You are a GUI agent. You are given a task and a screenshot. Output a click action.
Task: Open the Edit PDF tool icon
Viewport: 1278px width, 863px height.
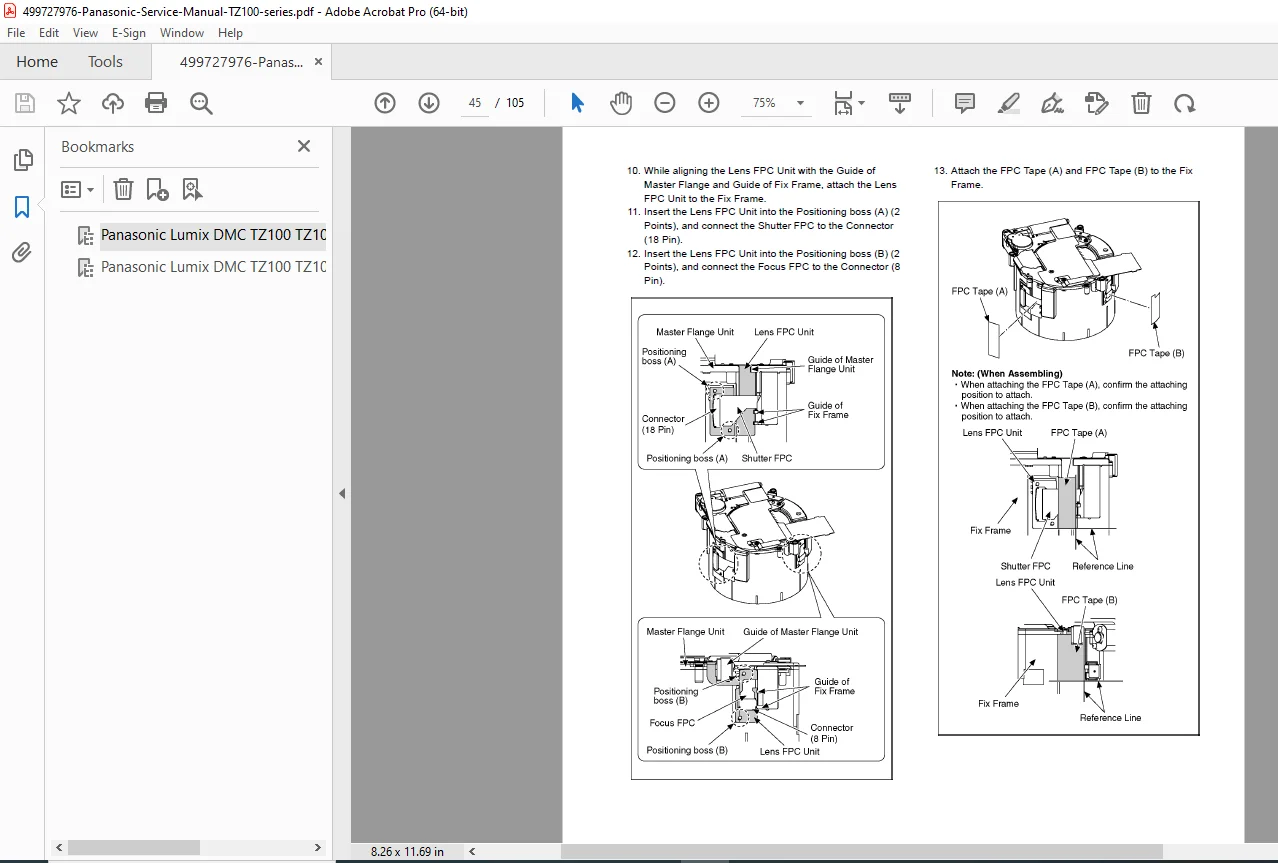(x=1097, y=103)
